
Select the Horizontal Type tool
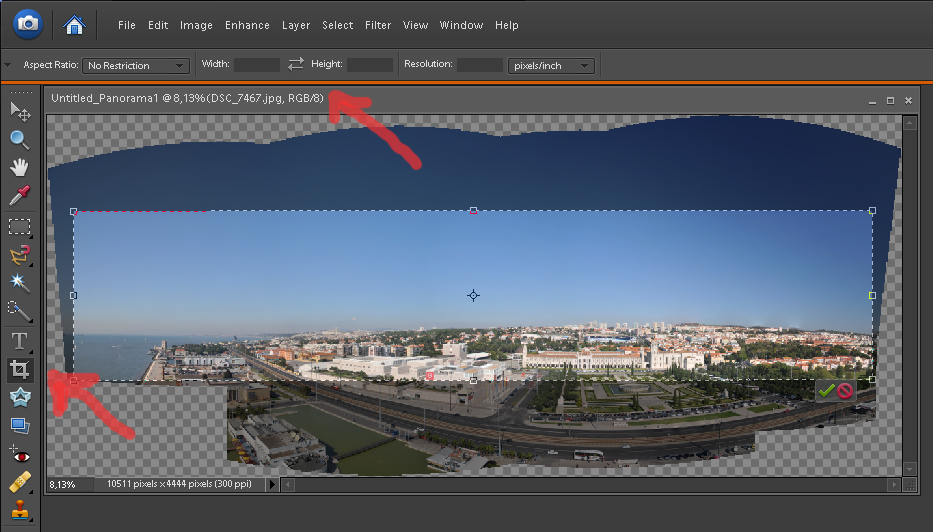click(x=19, y=341)
